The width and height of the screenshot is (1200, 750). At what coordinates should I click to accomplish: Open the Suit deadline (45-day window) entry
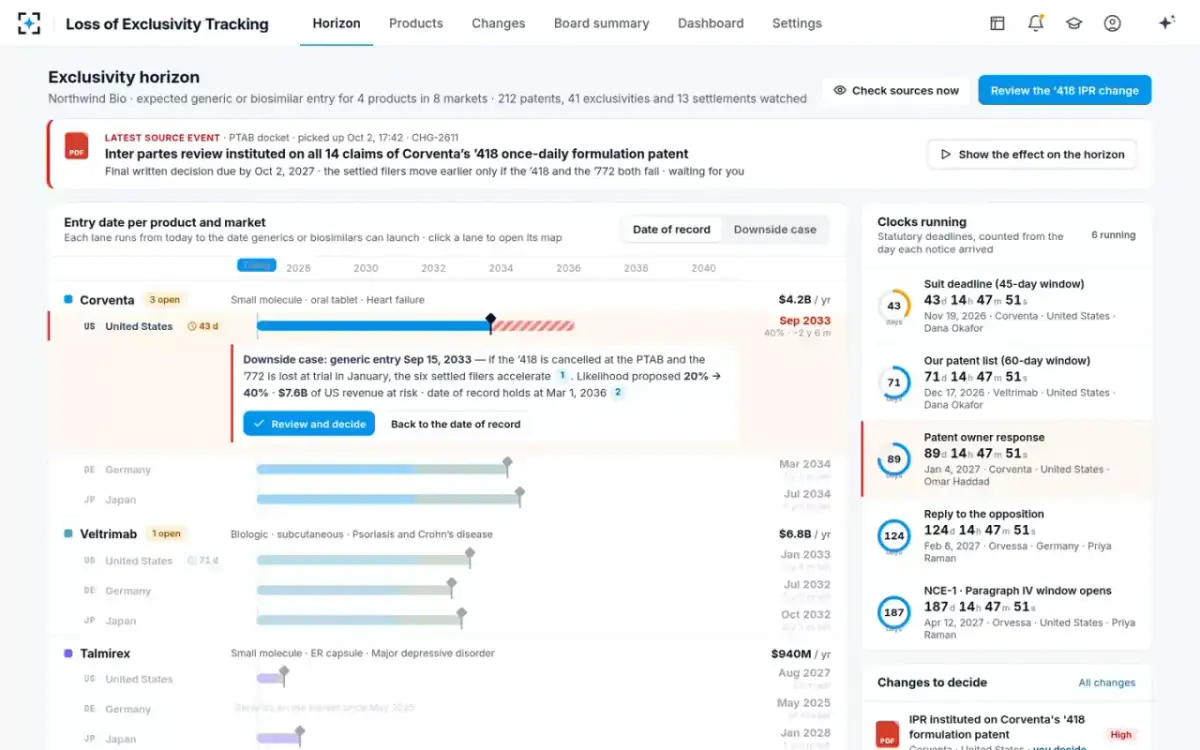click(x=1006, y=306)
